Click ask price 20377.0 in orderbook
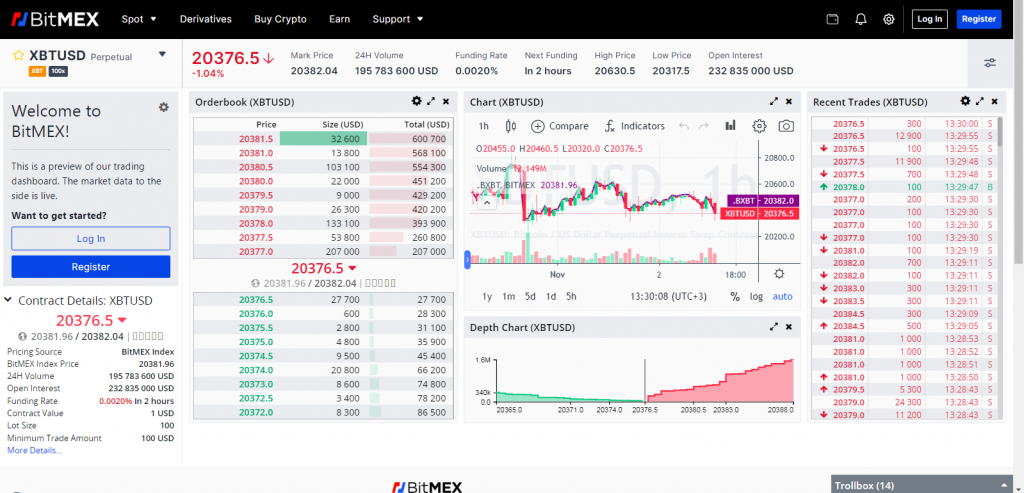The image size is (1024, 493). pos(256,251)
